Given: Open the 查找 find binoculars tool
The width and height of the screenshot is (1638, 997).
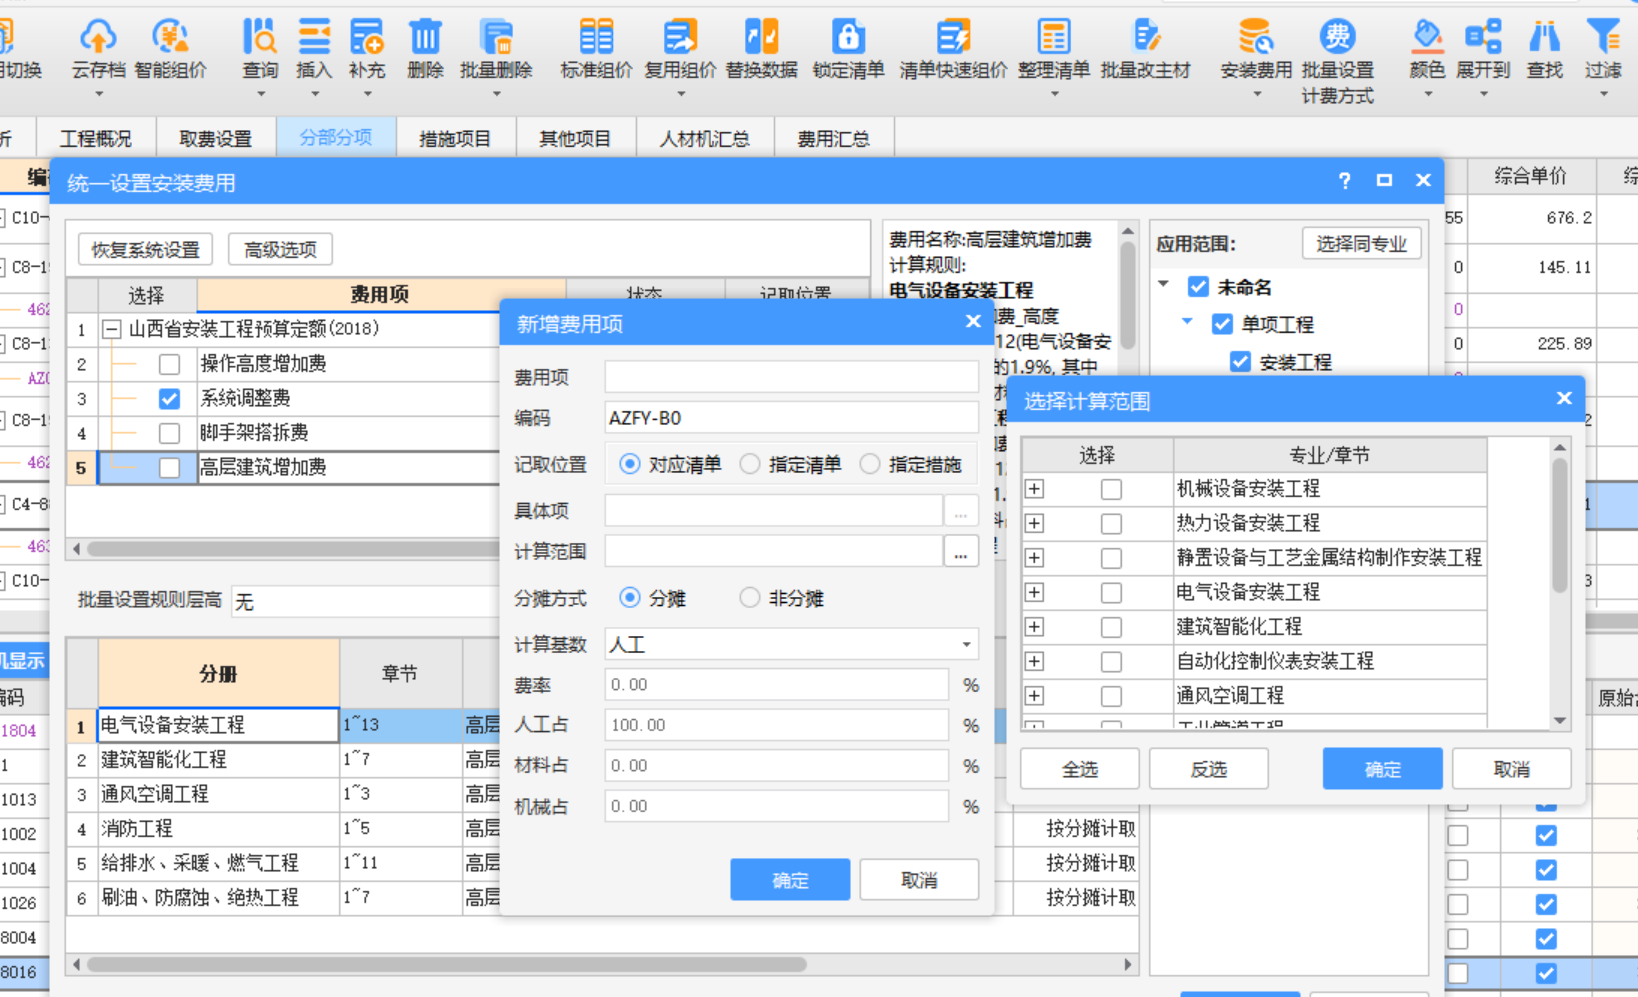Looking at the screenshot, I should click(x=1545, y=50).
